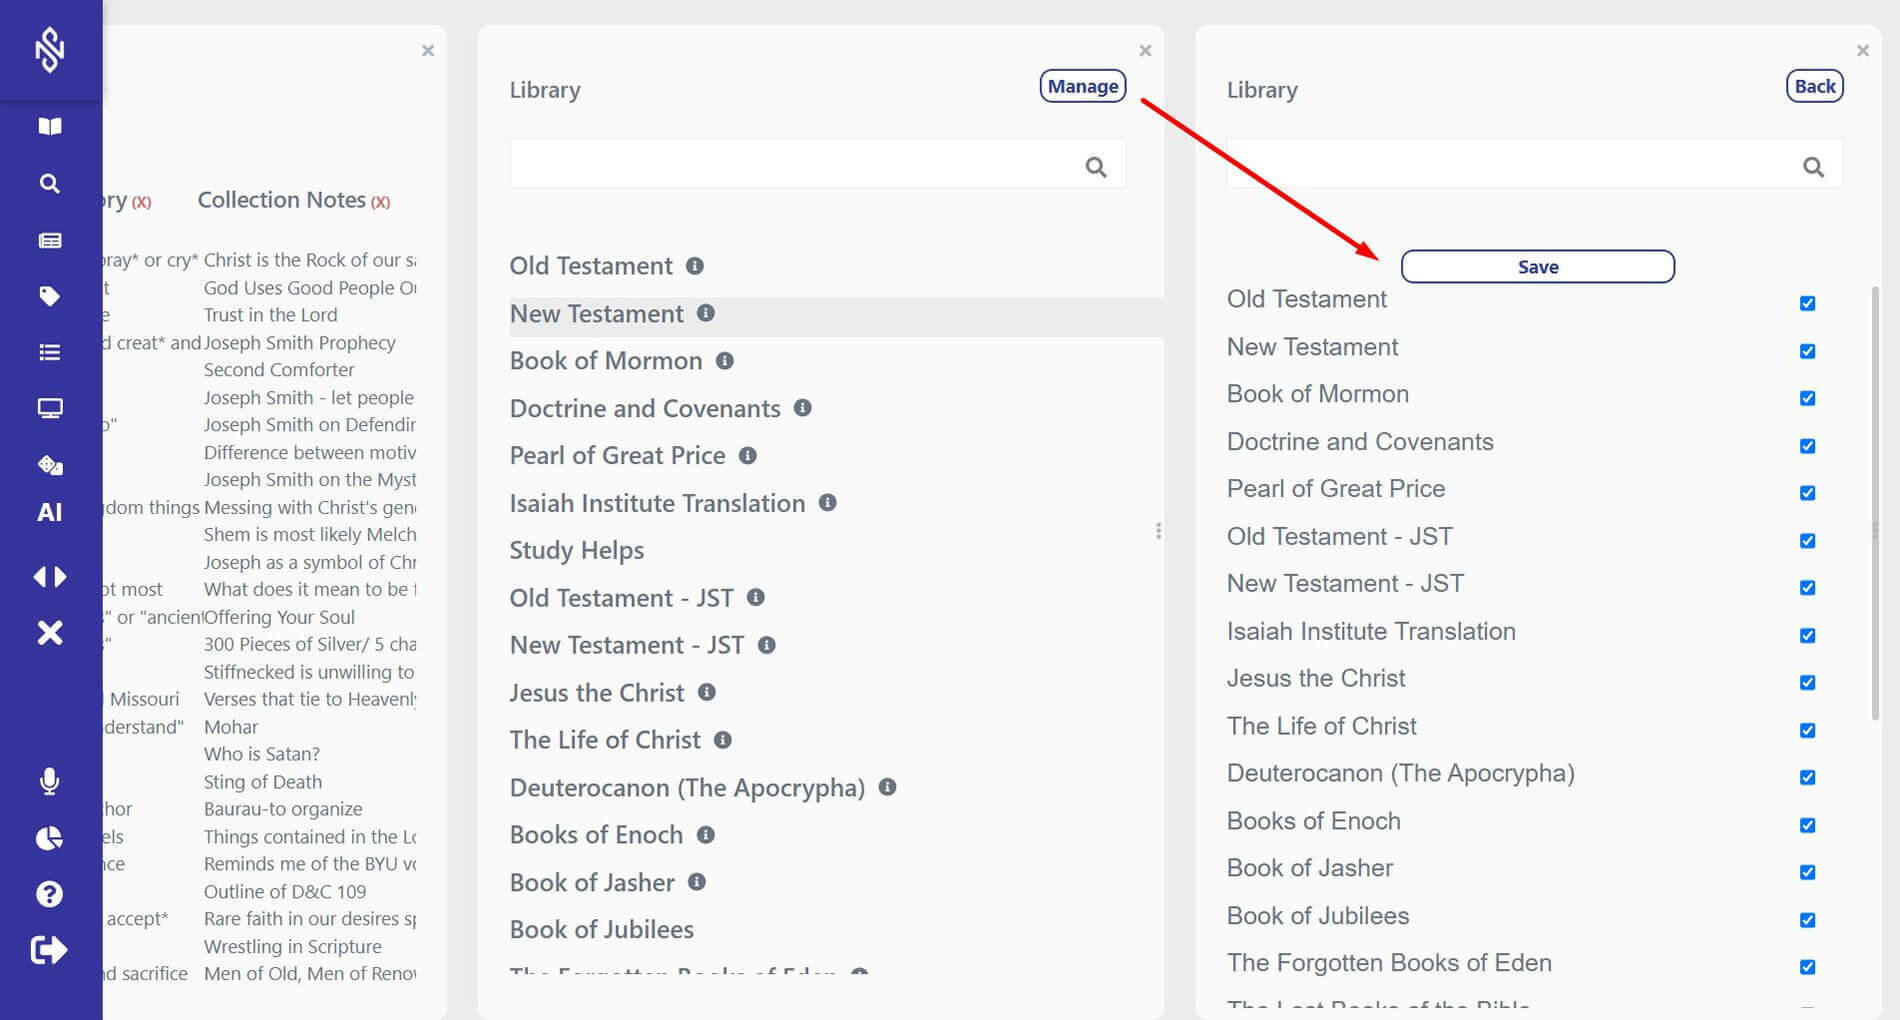Open the tags icon in sidebar
Viewport: 1900px width, 1020px height.
(x=50, y=296)
